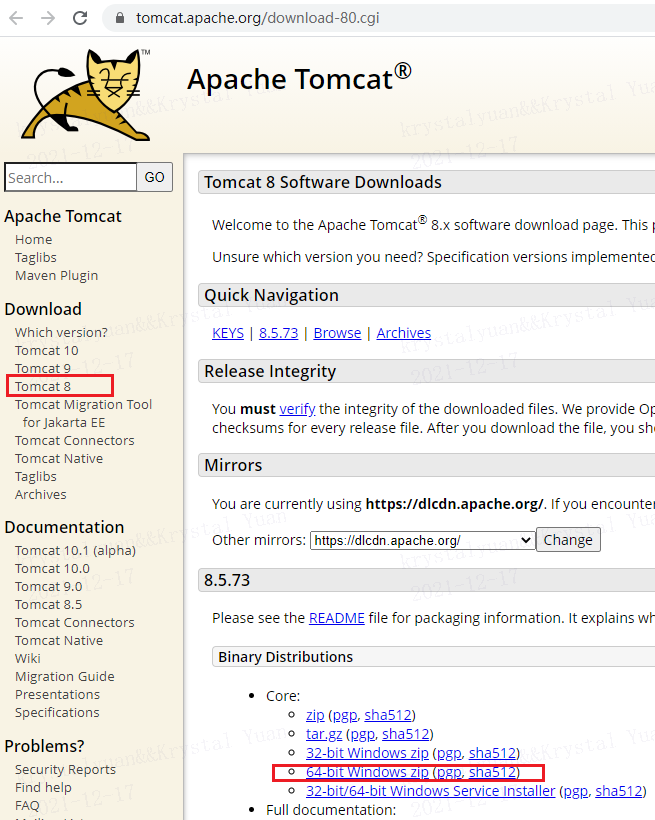Open the Which version? link
The image size is (655, 820).
61,333
